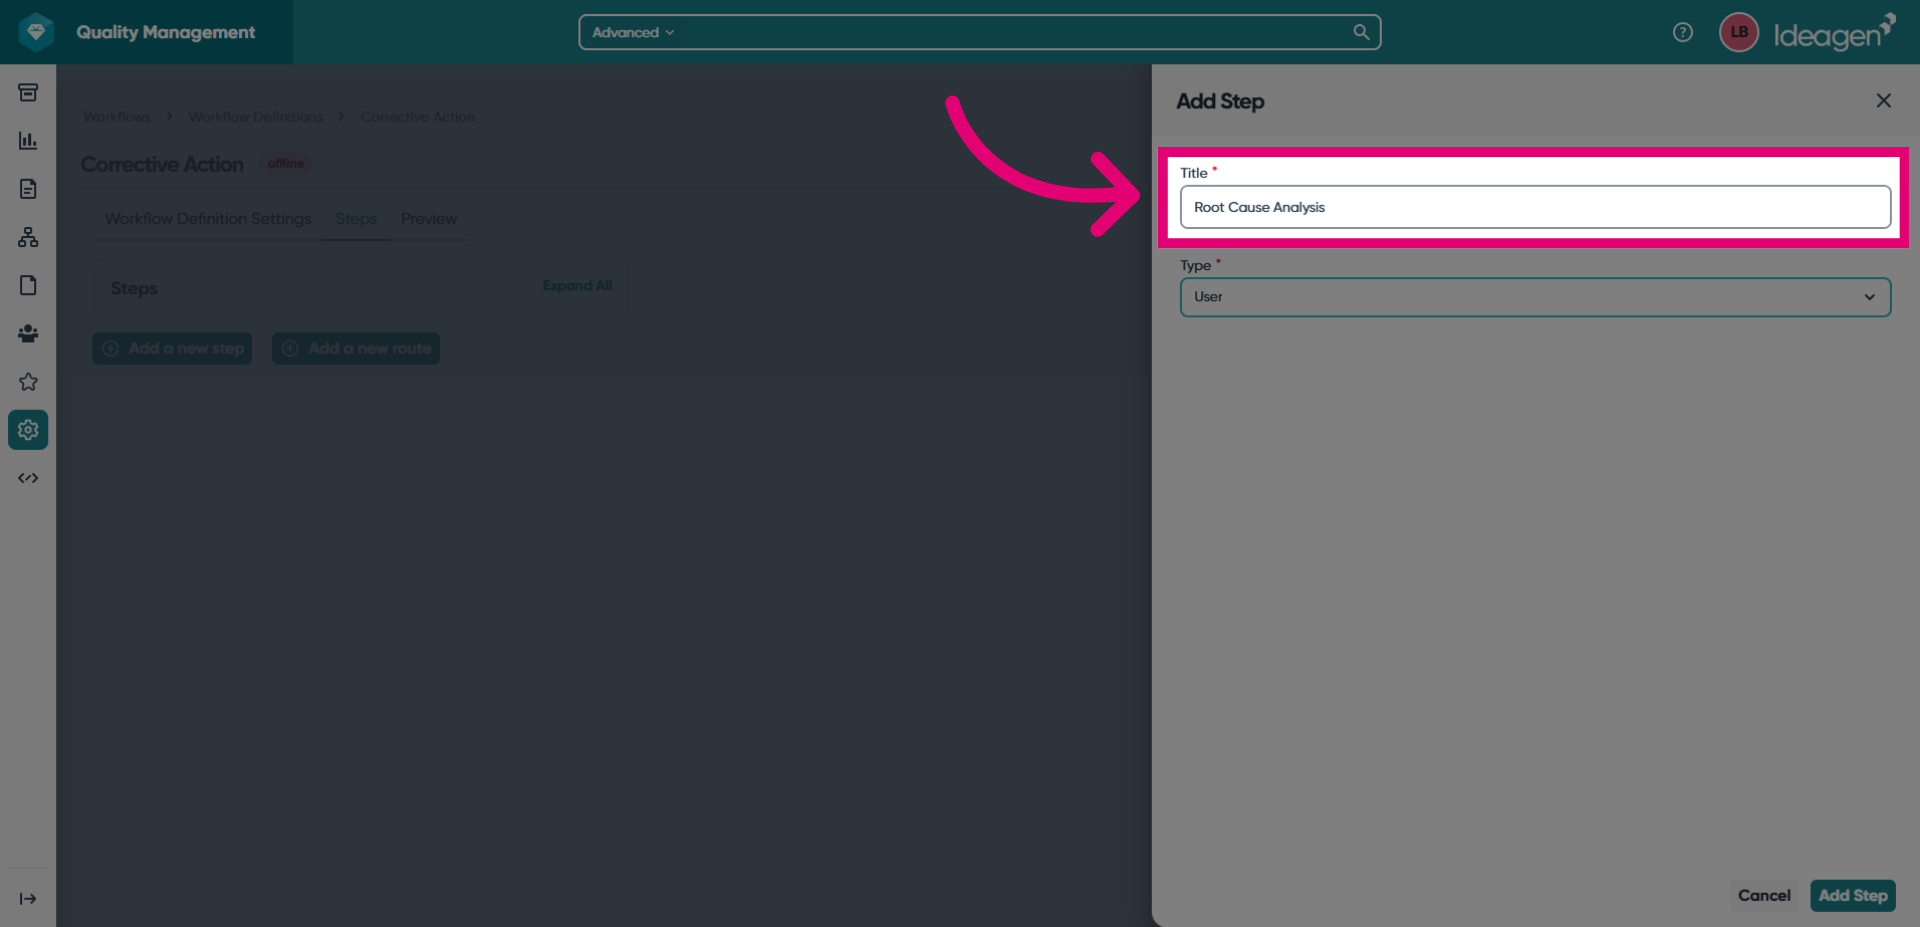Open the help question mark icon

tap(1683, 32)
